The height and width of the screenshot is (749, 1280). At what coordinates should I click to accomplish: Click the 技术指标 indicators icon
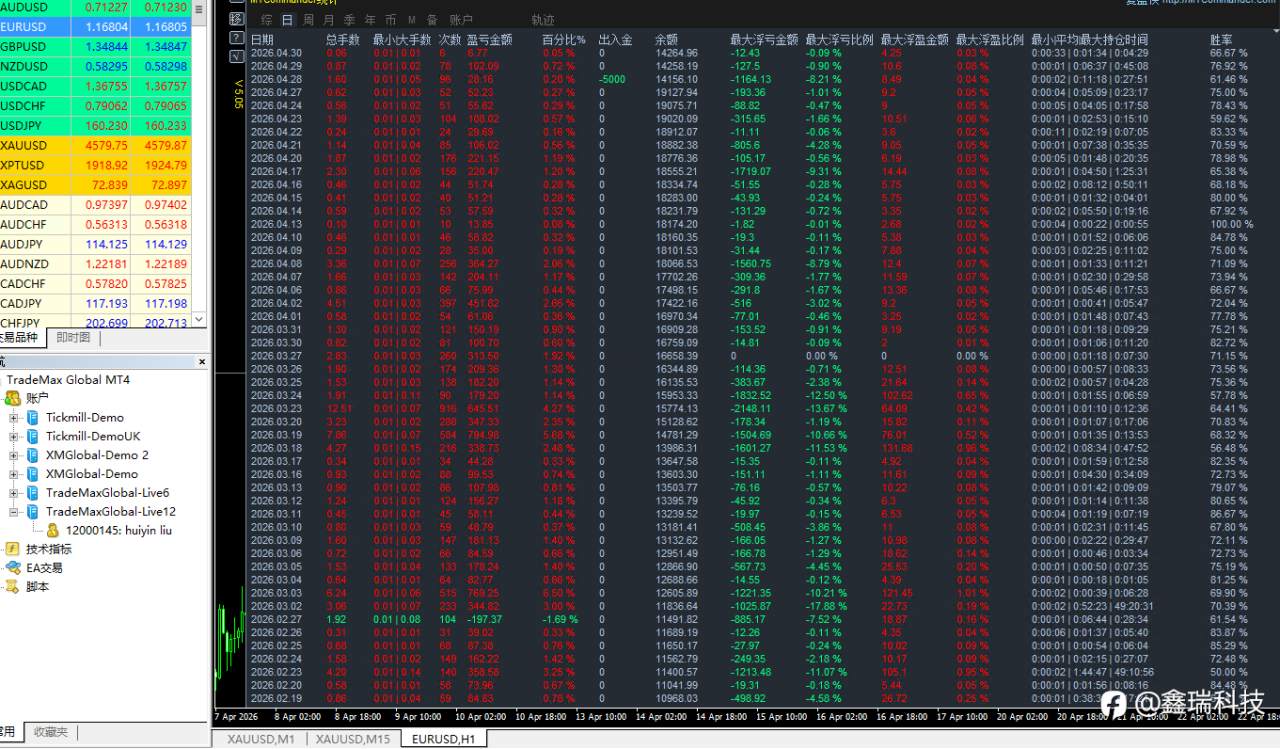coord(13,549)
